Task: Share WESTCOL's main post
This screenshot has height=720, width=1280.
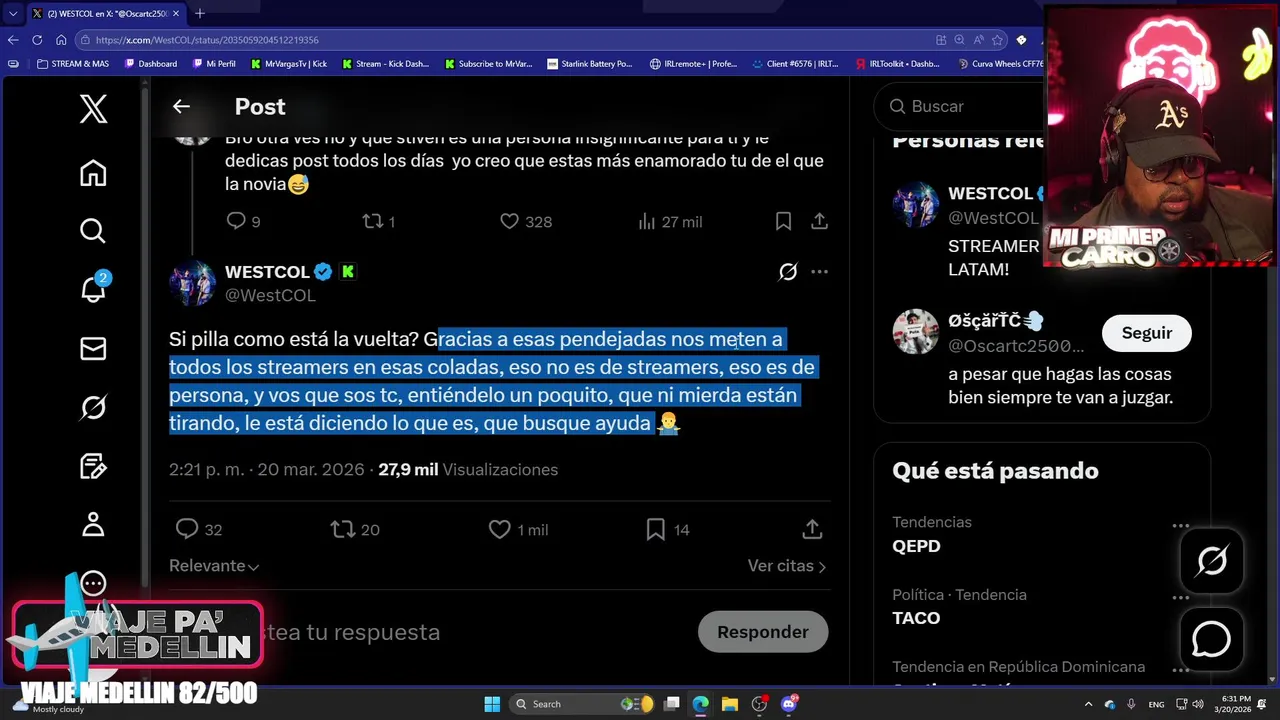Action: click(x=812, y=529)
